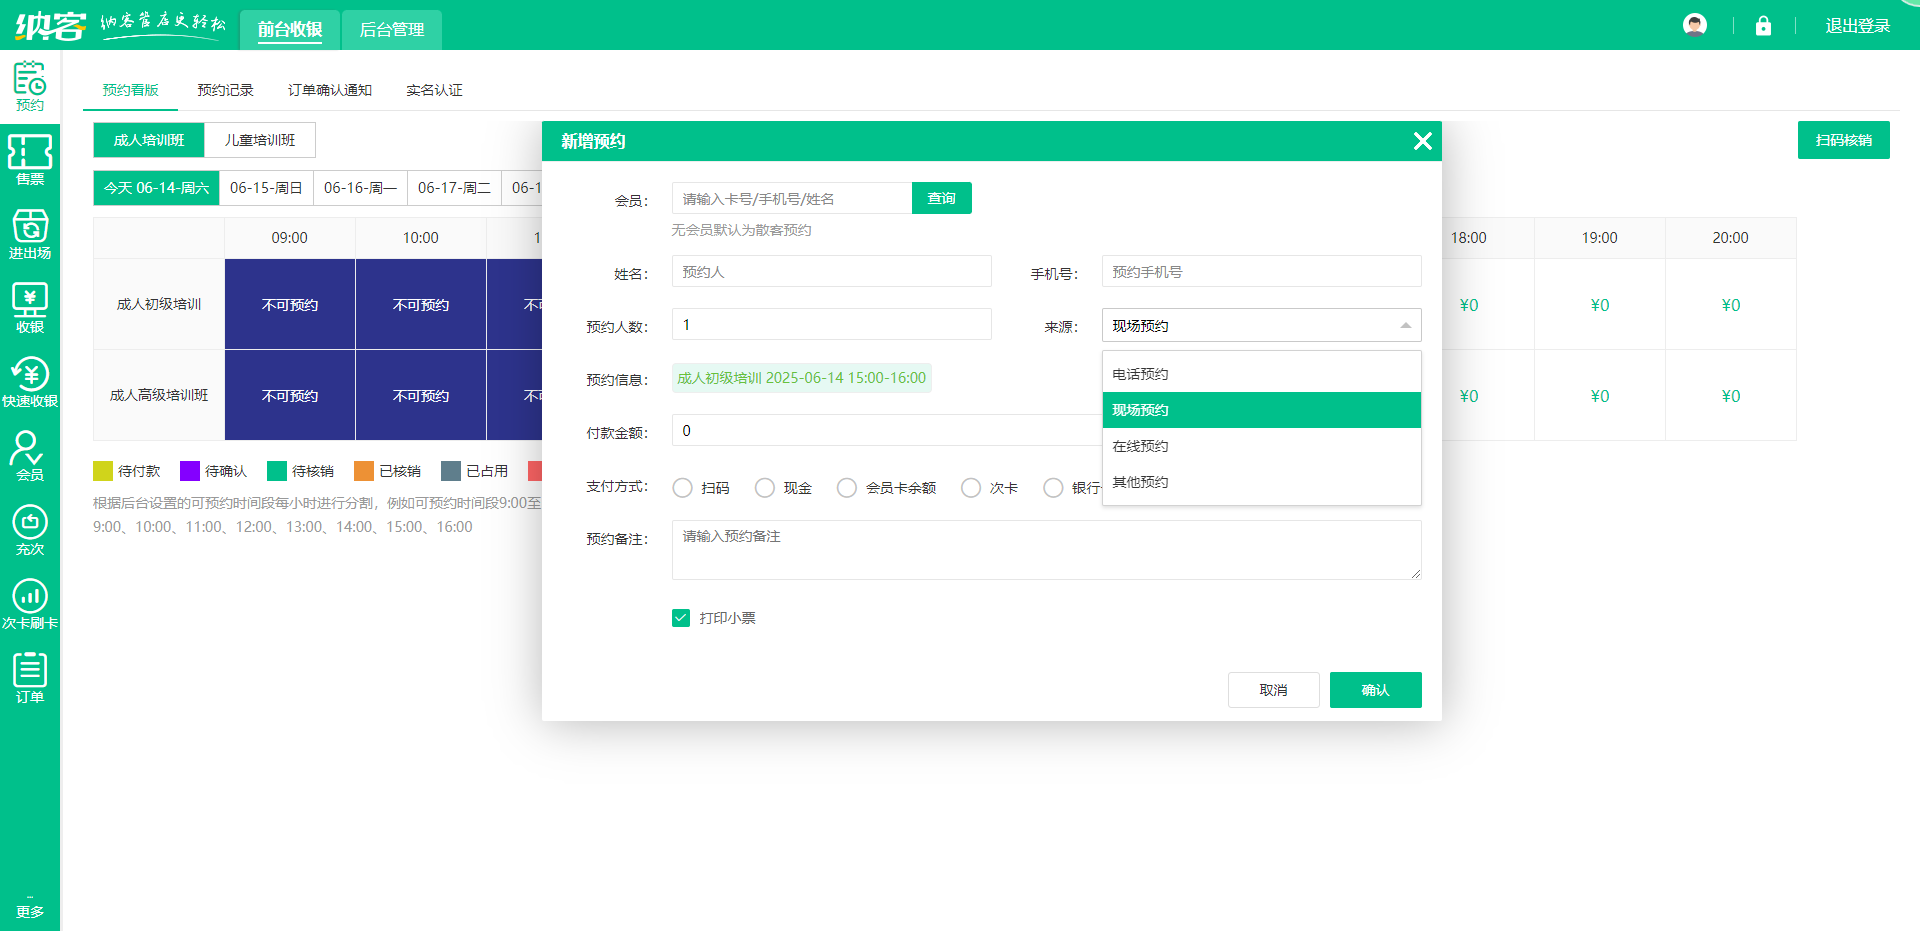The width and height of the screenshot is (1920, 931).
Task: Switch to the 预约记录 tab
Action: pos(225,90)
